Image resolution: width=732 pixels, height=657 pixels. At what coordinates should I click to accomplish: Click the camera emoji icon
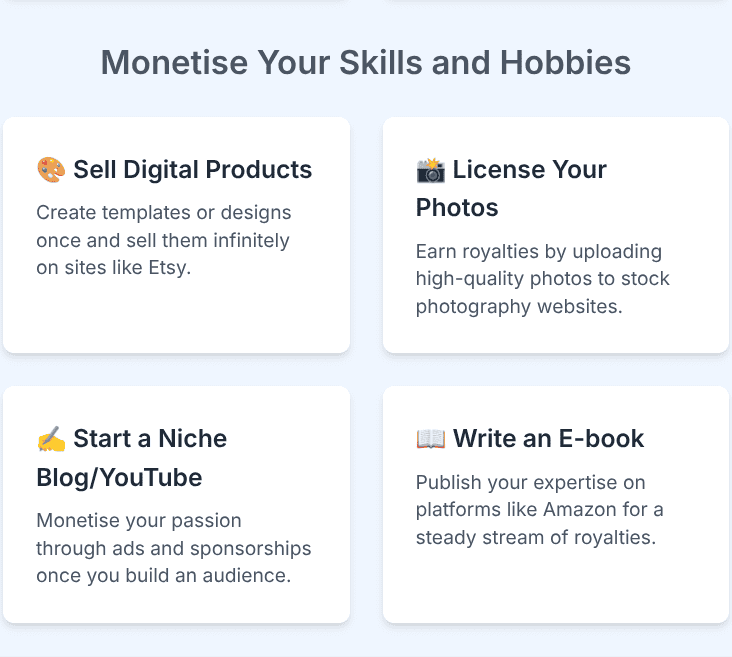[430, 170]
